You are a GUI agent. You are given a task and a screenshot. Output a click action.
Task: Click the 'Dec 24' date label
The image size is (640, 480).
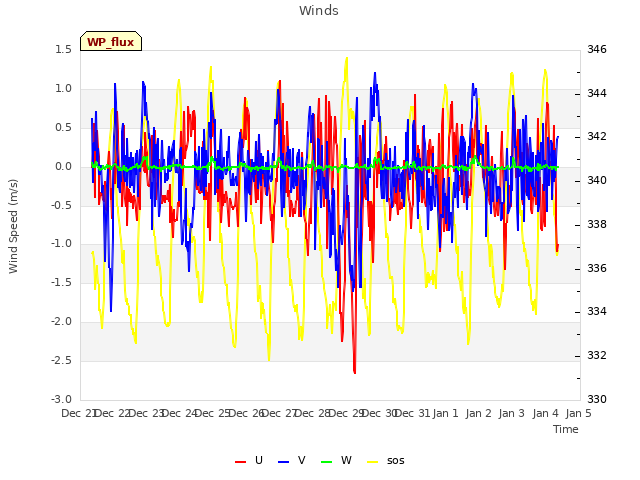pos(180,413)
